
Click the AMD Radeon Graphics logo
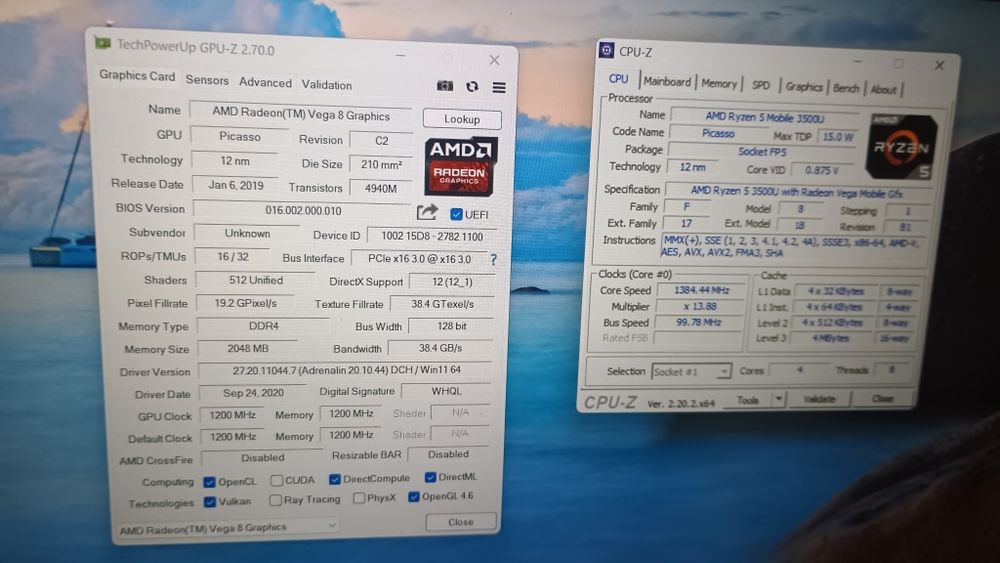click(460, 166)
